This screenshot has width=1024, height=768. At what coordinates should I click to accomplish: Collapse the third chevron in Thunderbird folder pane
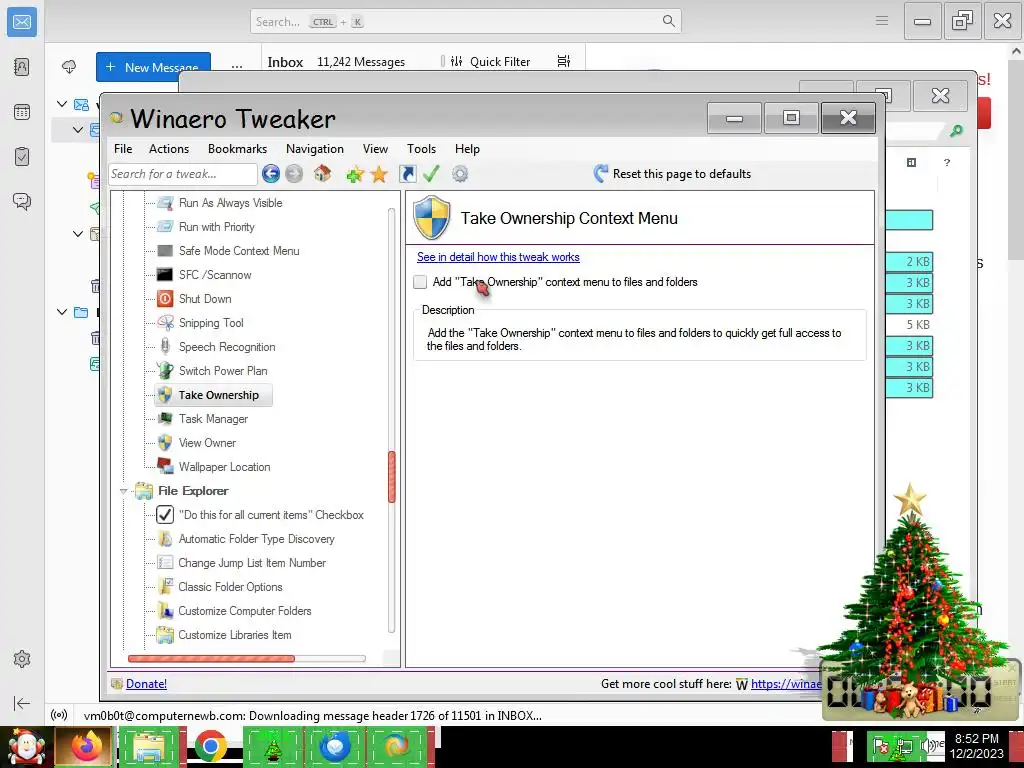pyautogui.click(x=78, y=233)
